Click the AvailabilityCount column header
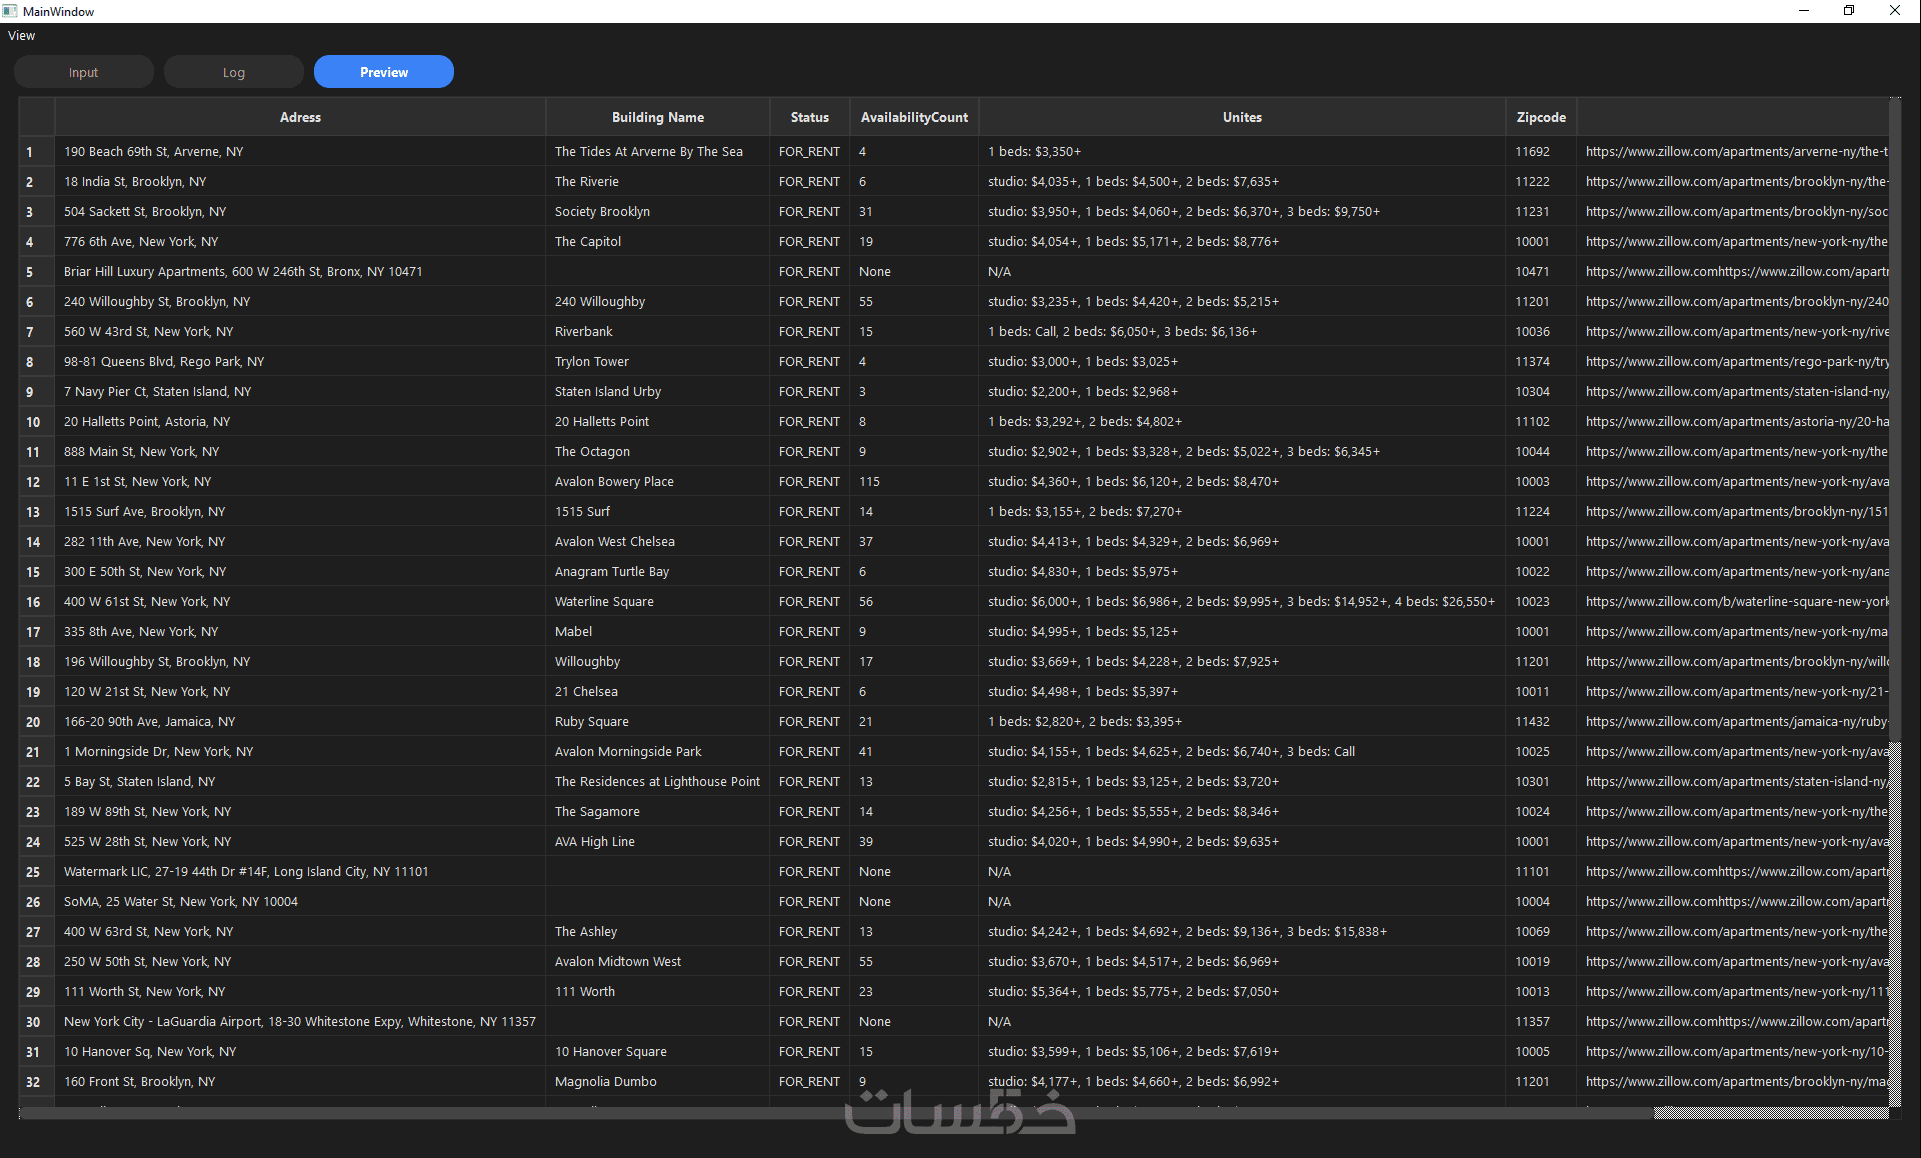 [x=913, y=117]
